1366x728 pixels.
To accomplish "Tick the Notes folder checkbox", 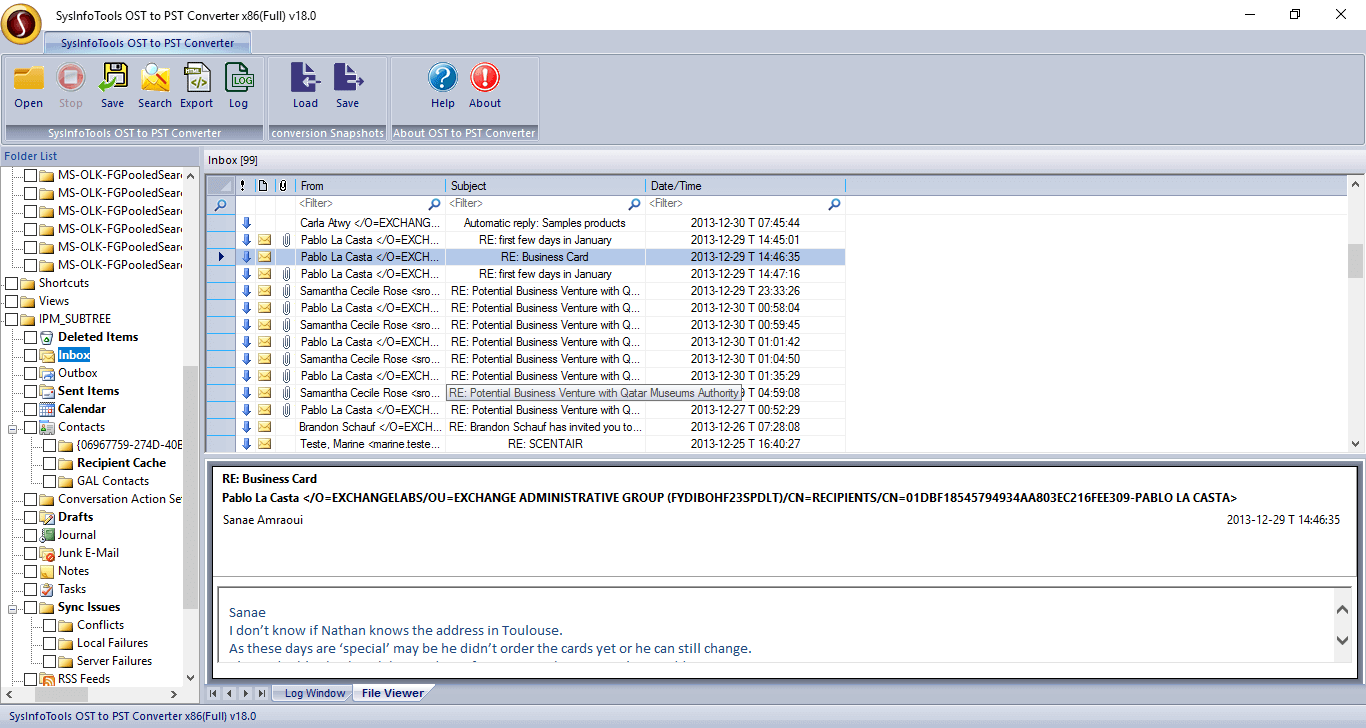I will coord(30,571).
